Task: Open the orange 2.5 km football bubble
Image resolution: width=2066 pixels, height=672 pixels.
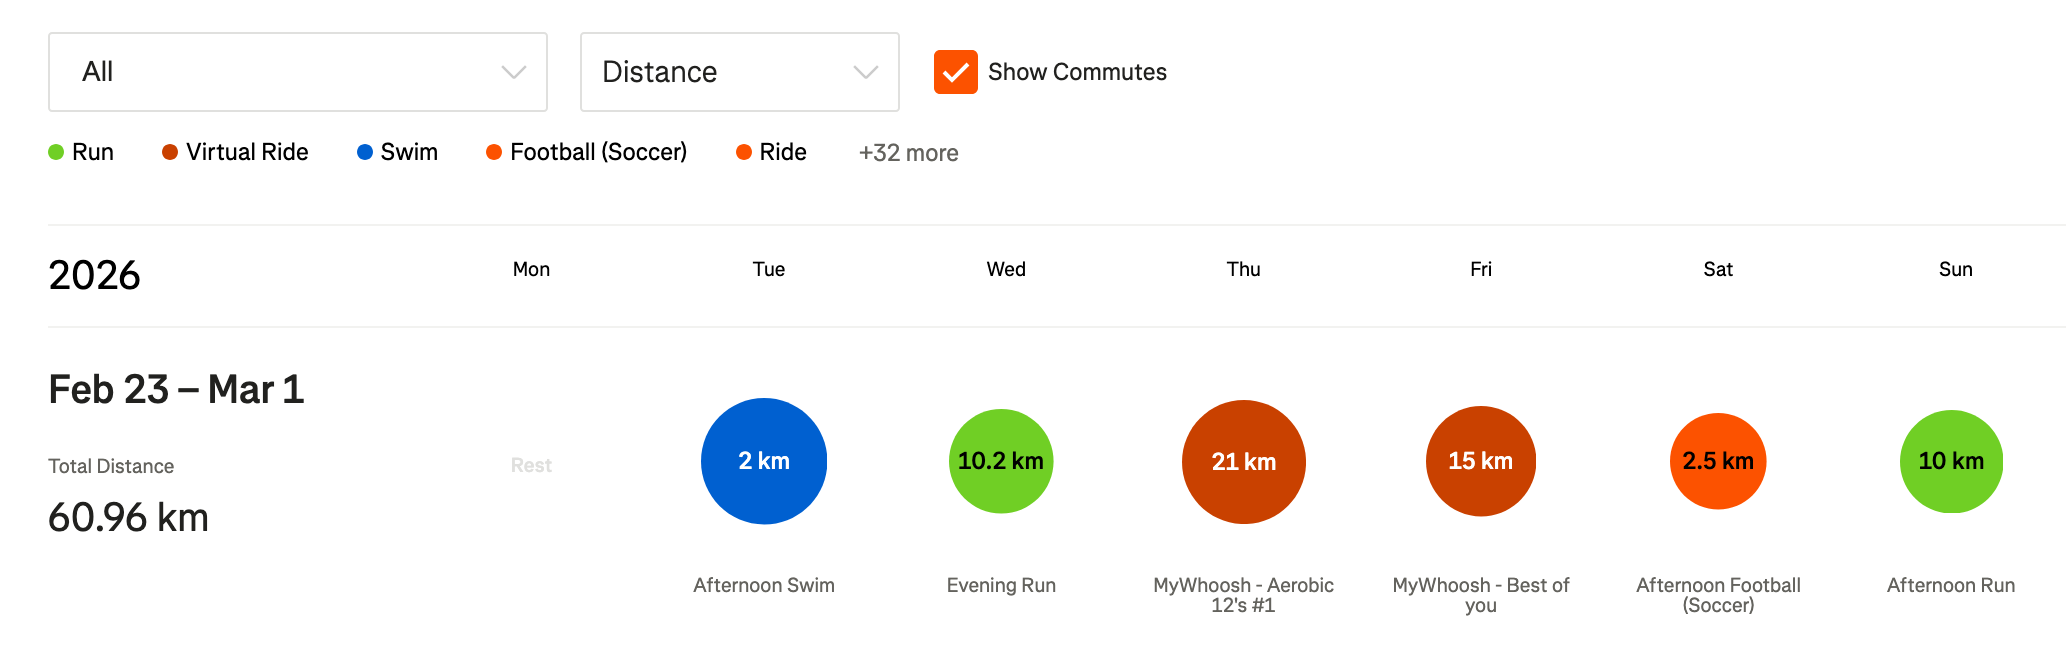Action: coord(1718,461)
